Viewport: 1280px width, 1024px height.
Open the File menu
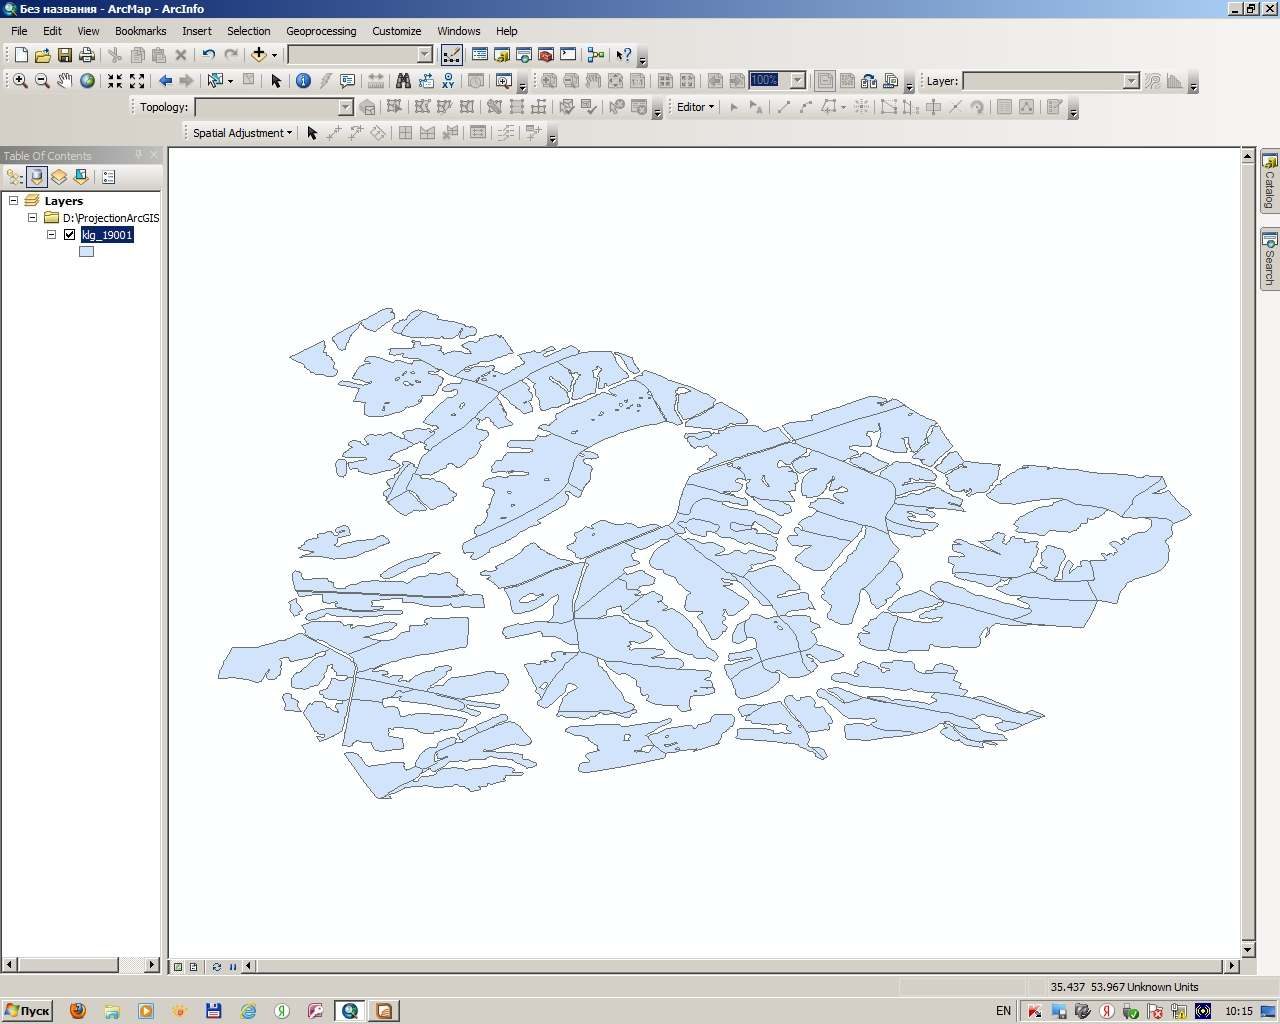[19, 31]
